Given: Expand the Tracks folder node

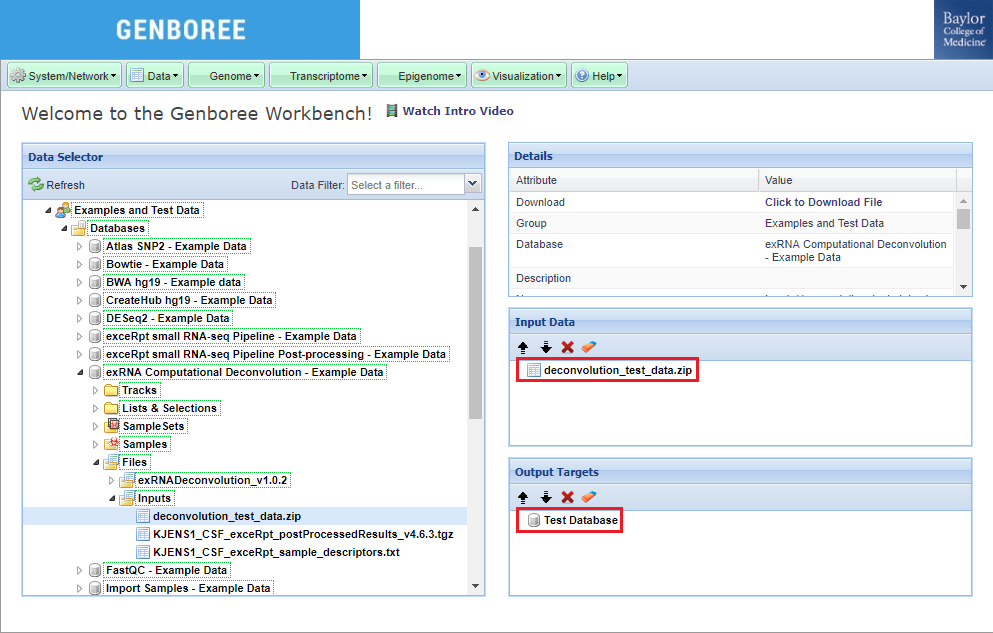Looking at the screenshot, I should (96, 390).
